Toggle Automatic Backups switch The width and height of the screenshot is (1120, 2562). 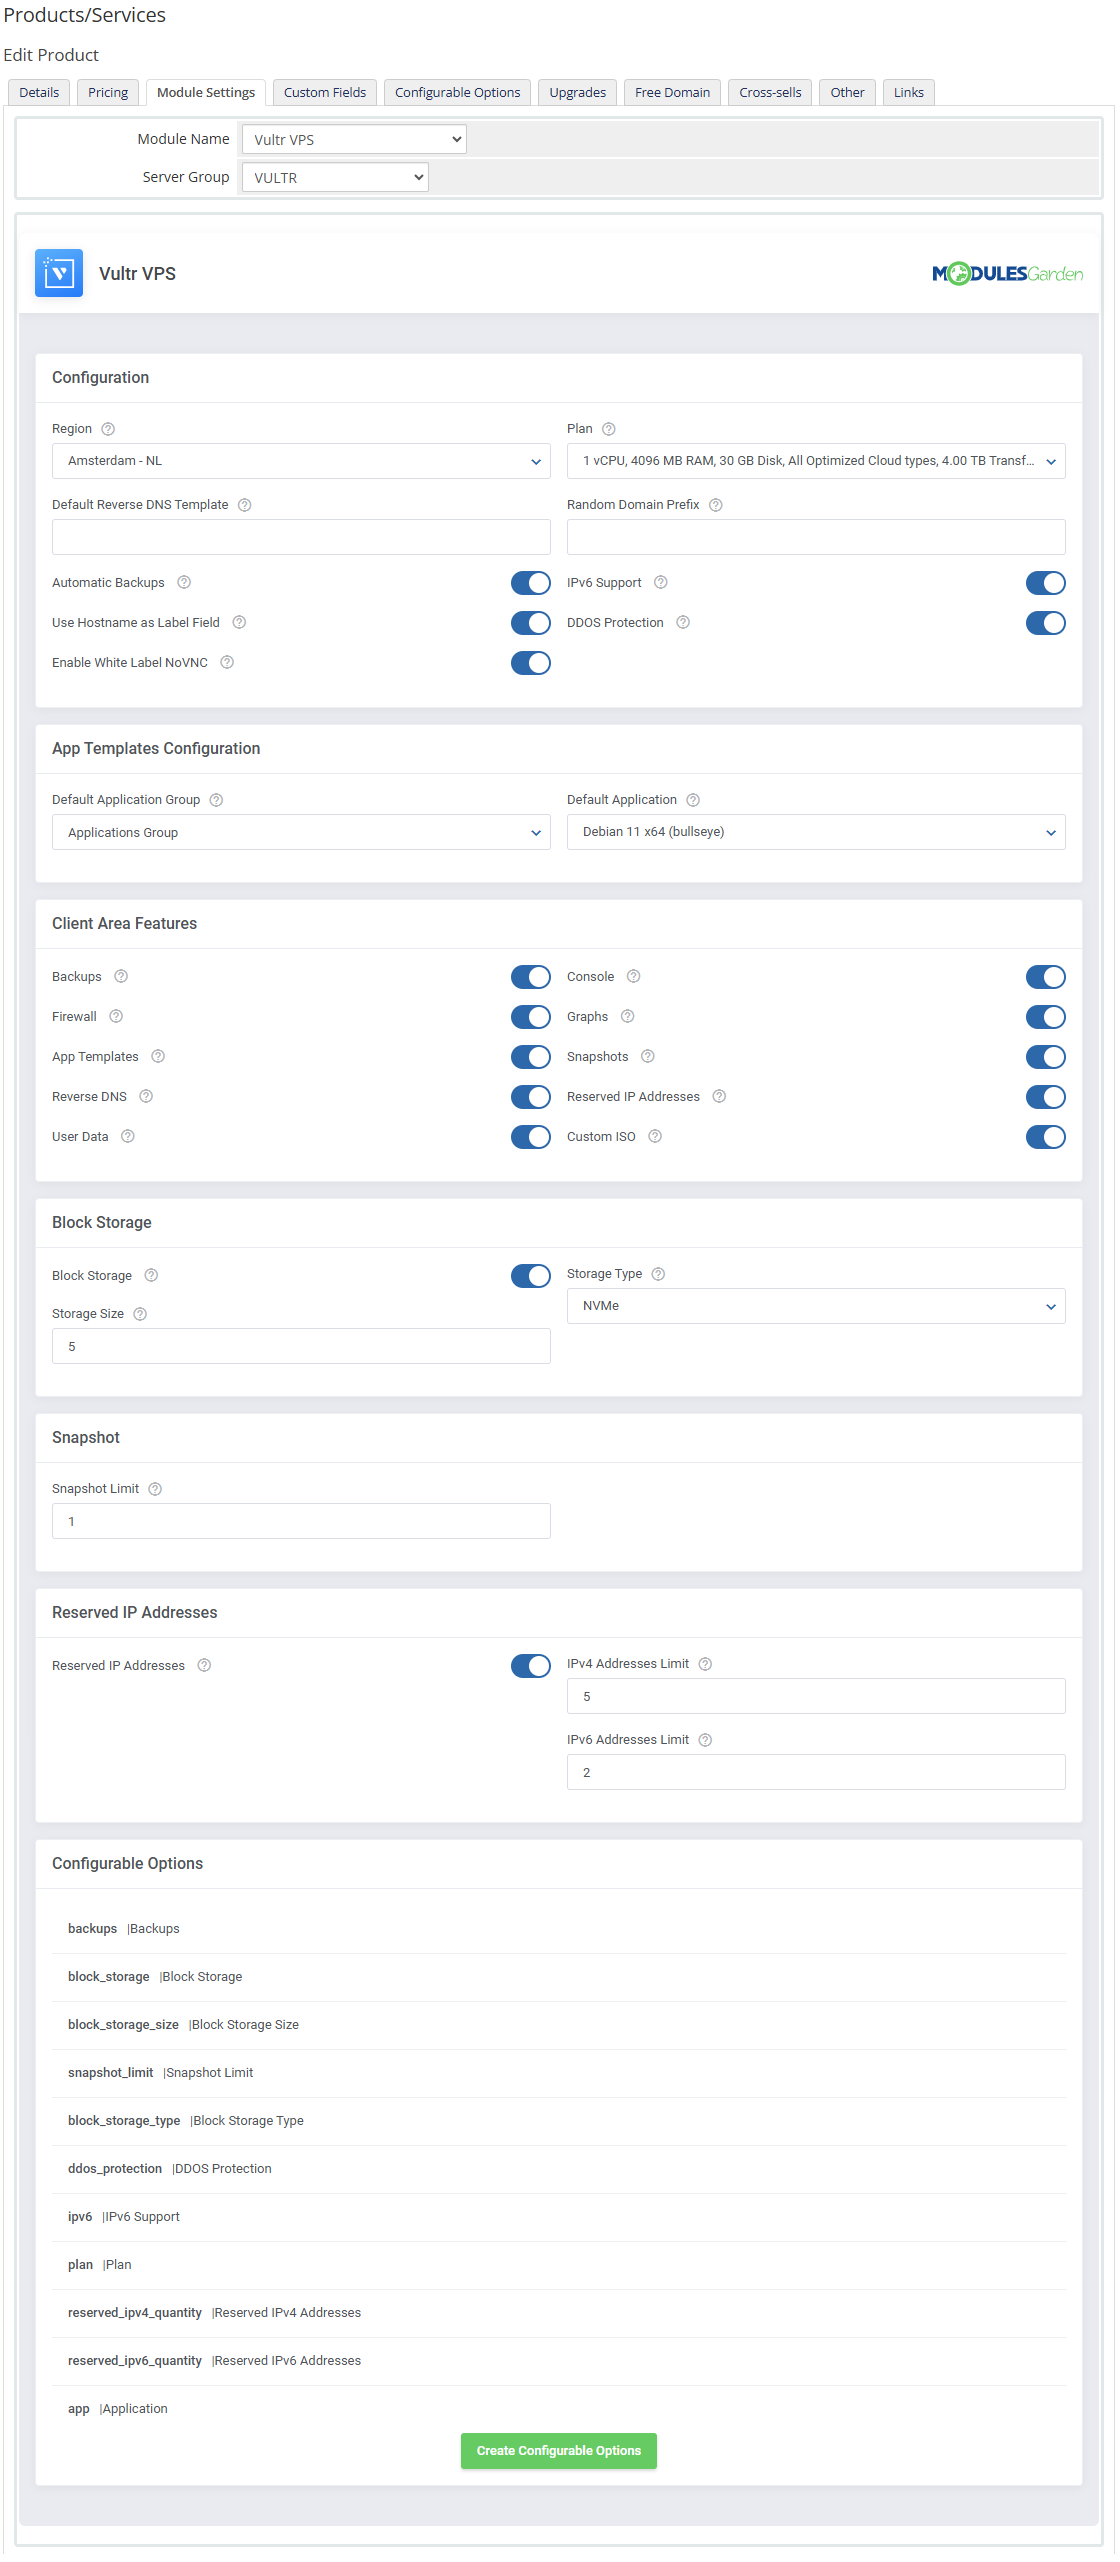530,583
